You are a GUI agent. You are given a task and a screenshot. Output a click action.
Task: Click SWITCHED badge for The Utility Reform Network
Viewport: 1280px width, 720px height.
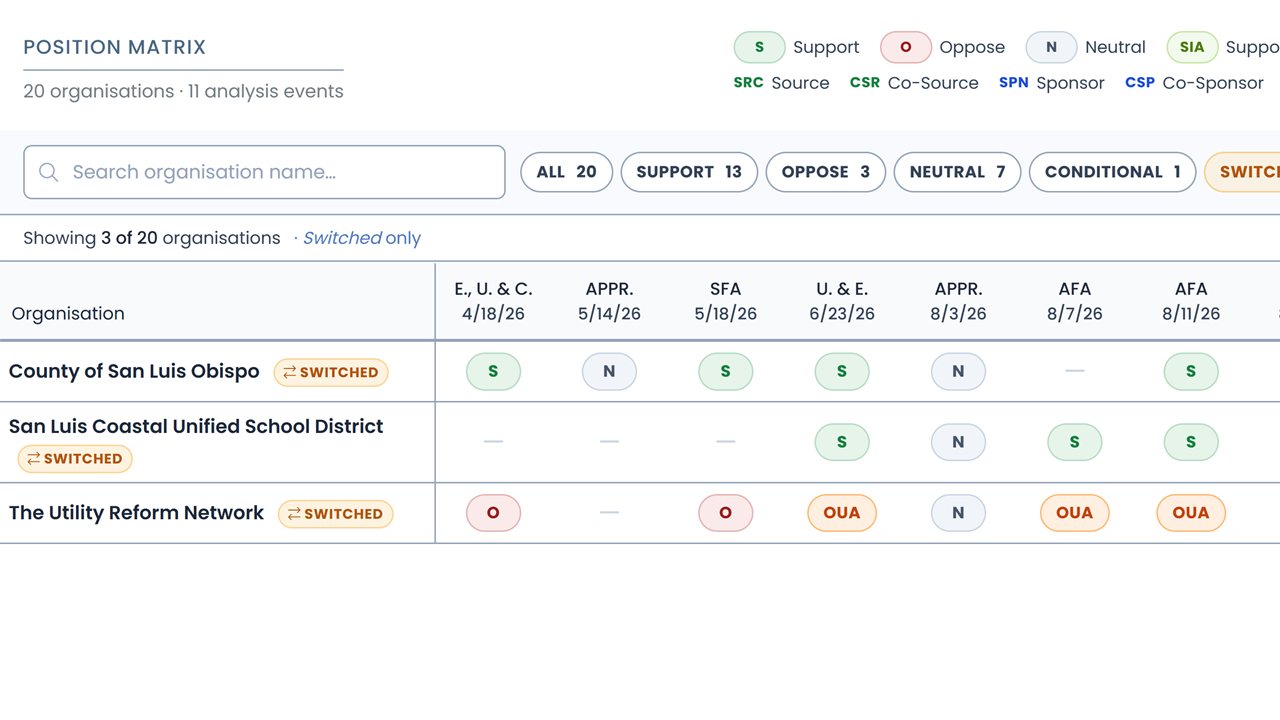pos(335,514)
